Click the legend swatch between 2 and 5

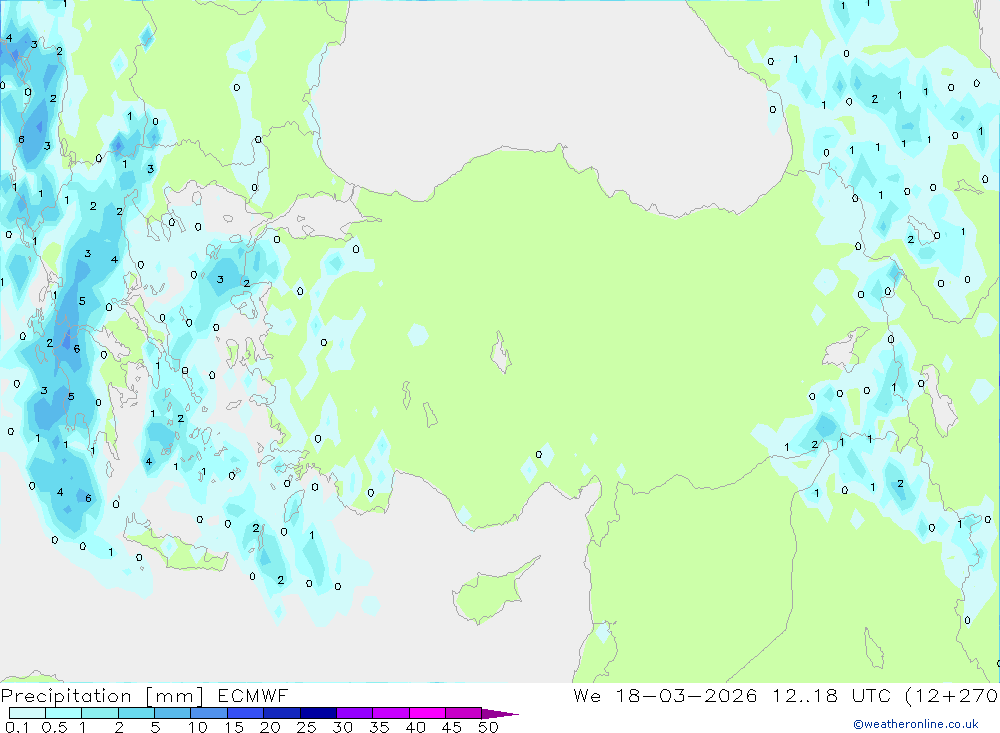(x=136, y=713)
